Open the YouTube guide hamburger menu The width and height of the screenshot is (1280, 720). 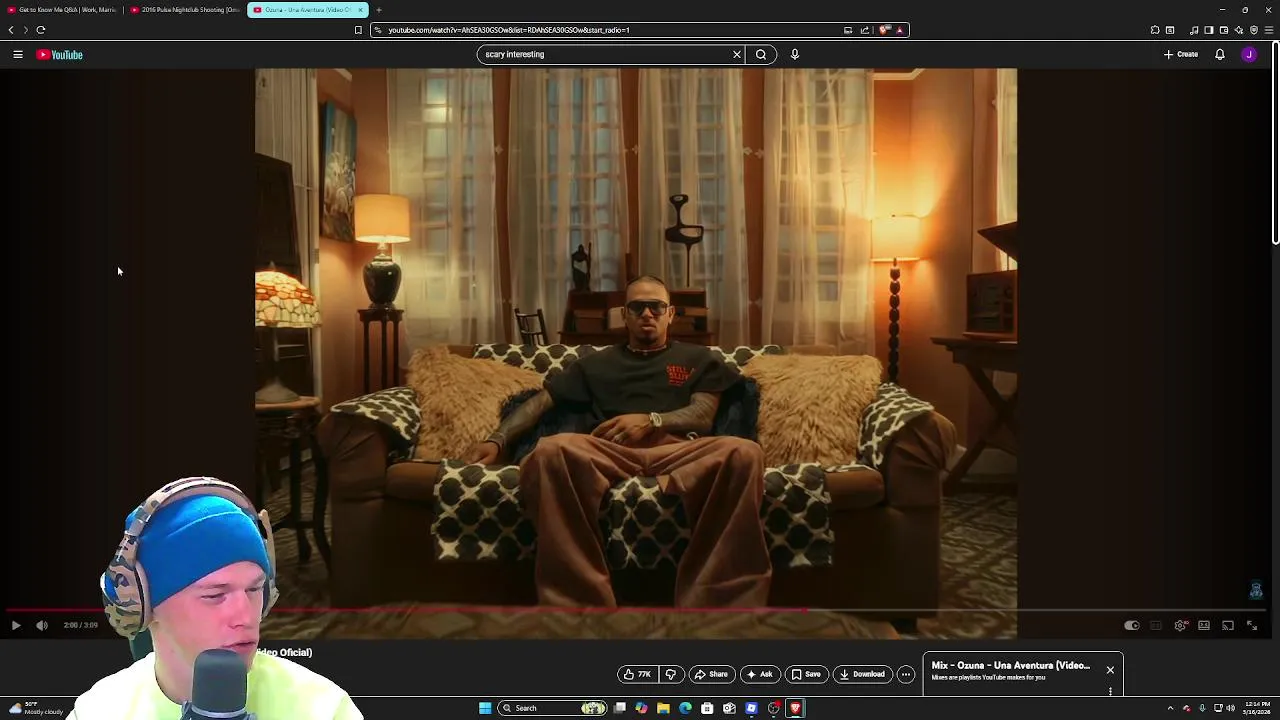[18, 55]
